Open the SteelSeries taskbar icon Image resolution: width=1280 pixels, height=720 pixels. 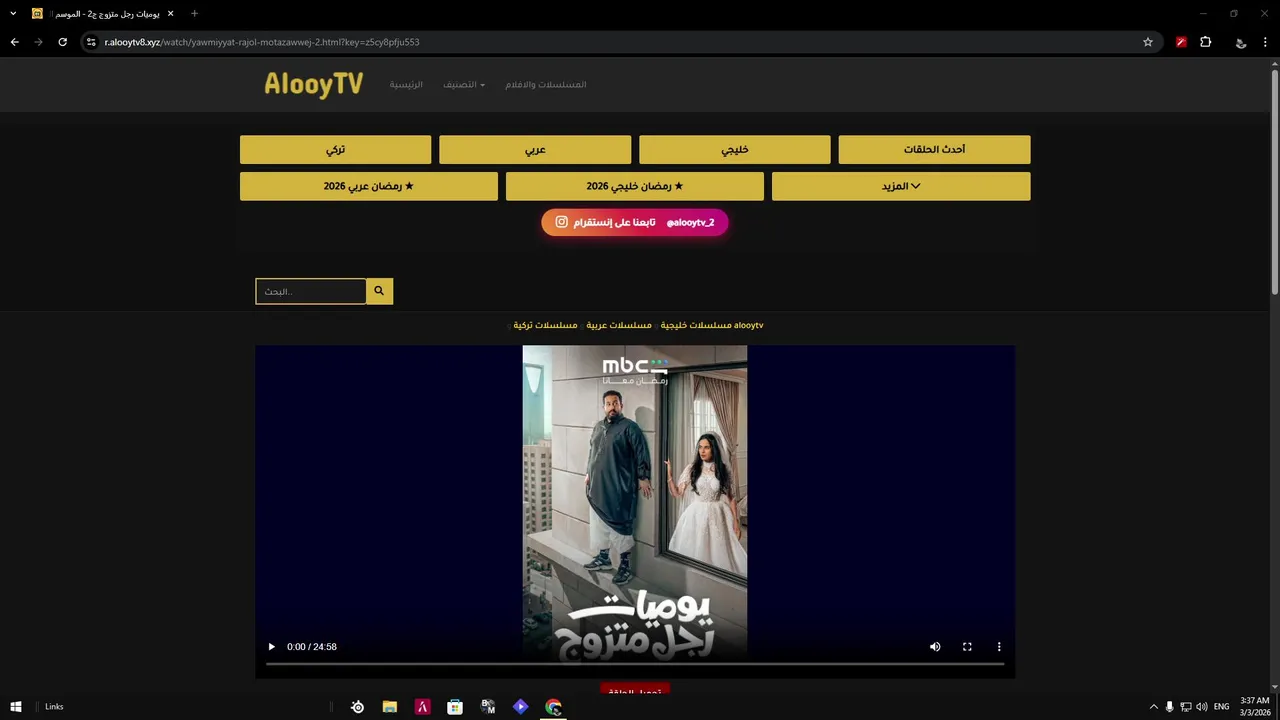tap(357, 707)
